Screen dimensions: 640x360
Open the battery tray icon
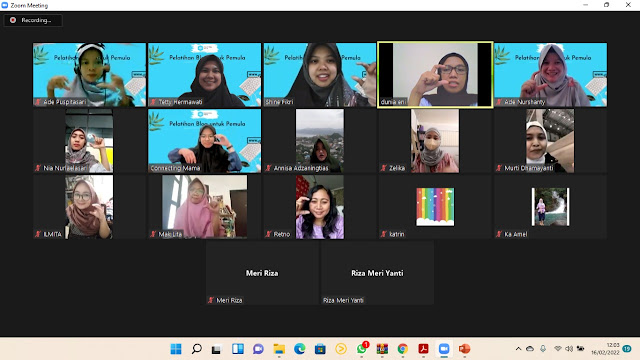click(580, 349)
